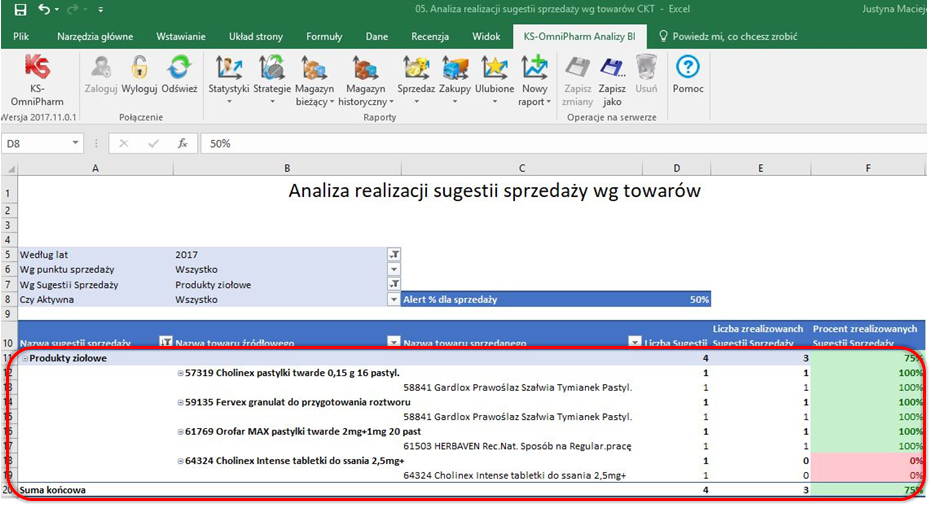Click the Zapisz zmiany diskette icon
932x507 pixels.
(x=577, y=67)
